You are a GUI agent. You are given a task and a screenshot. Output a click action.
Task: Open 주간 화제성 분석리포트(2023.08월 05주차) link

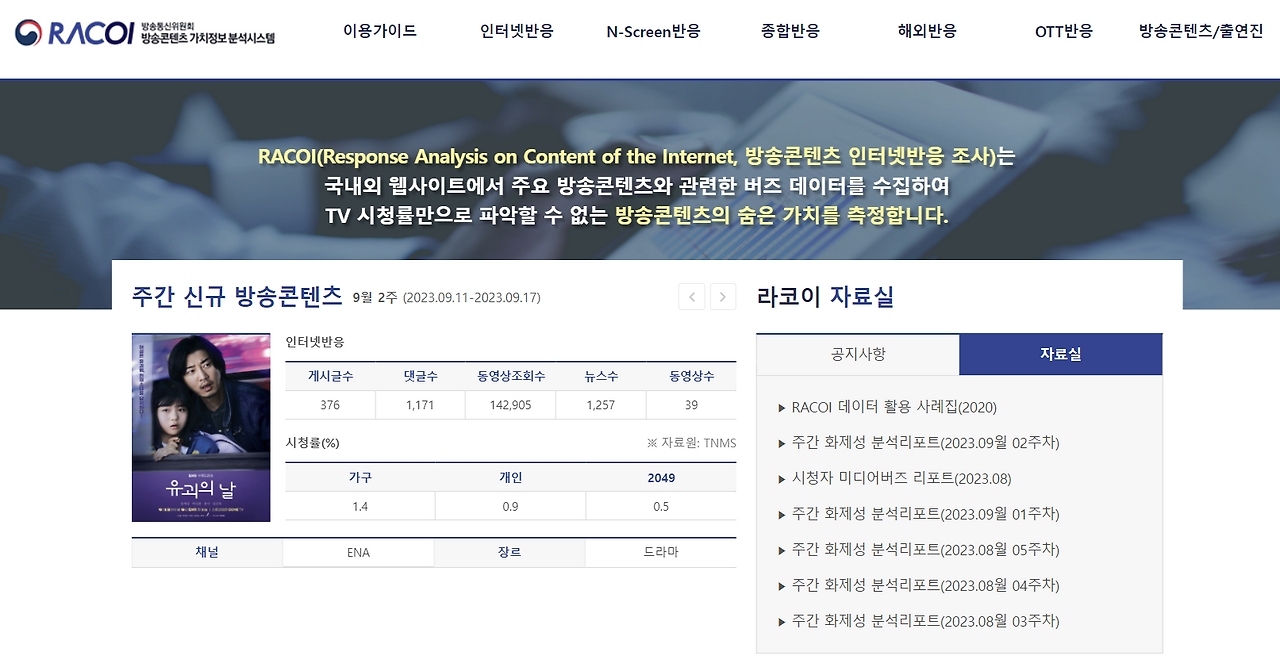[918, 550]
